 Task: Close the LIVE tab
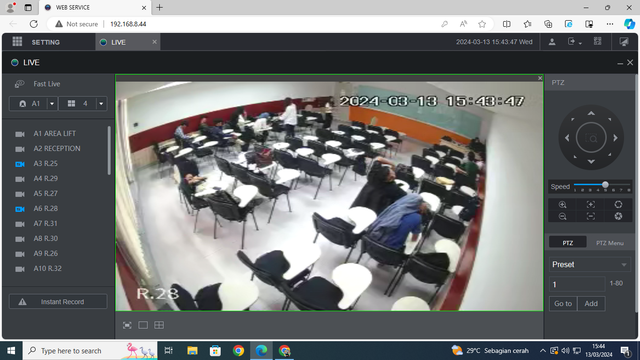point(154,42)
